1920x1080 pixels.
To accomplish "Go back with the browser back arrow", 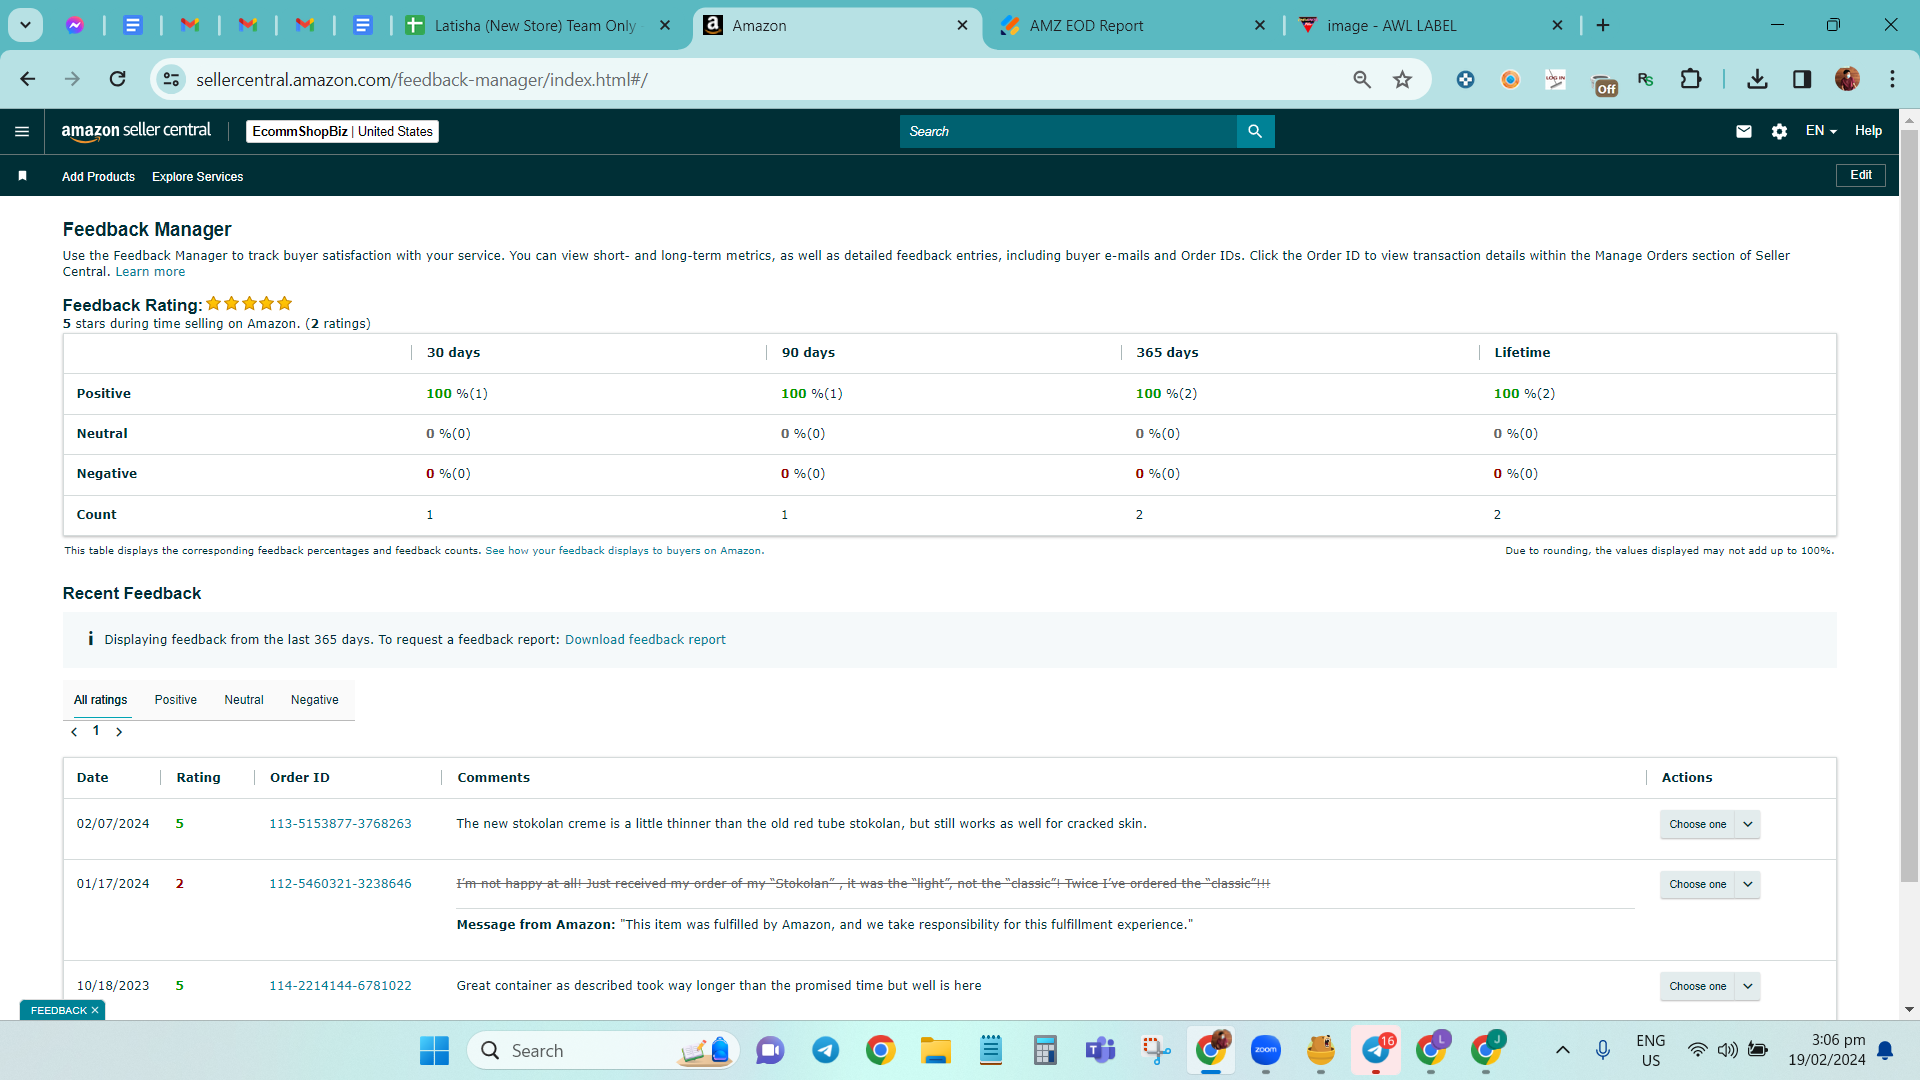I will 28,79.
